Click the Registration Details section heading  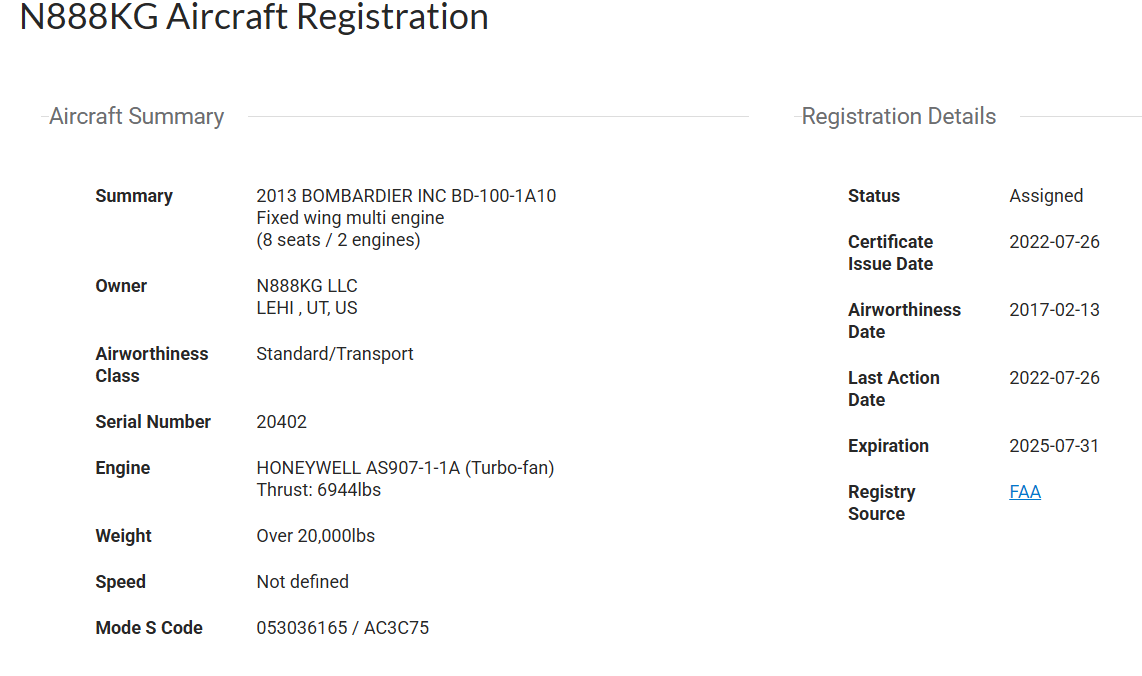pyautogui.click(x=898, y=117)
